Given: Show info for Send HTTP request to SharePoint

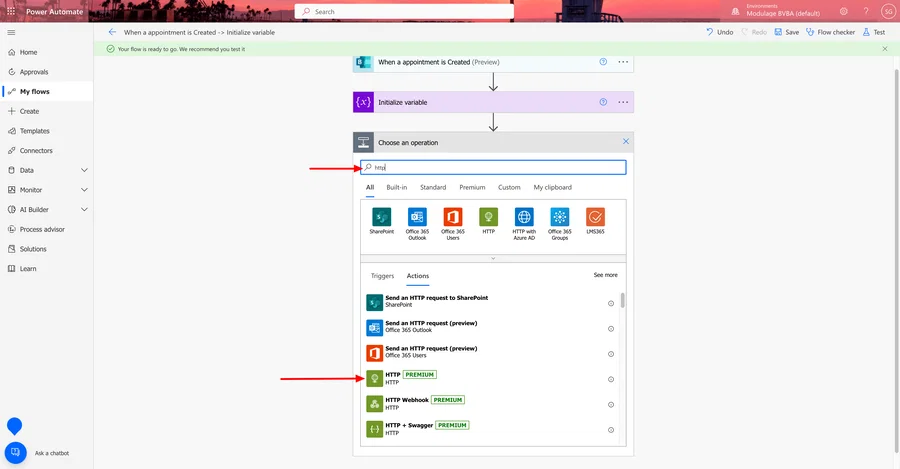Looking at the screenshot, I should coord(611,304).
